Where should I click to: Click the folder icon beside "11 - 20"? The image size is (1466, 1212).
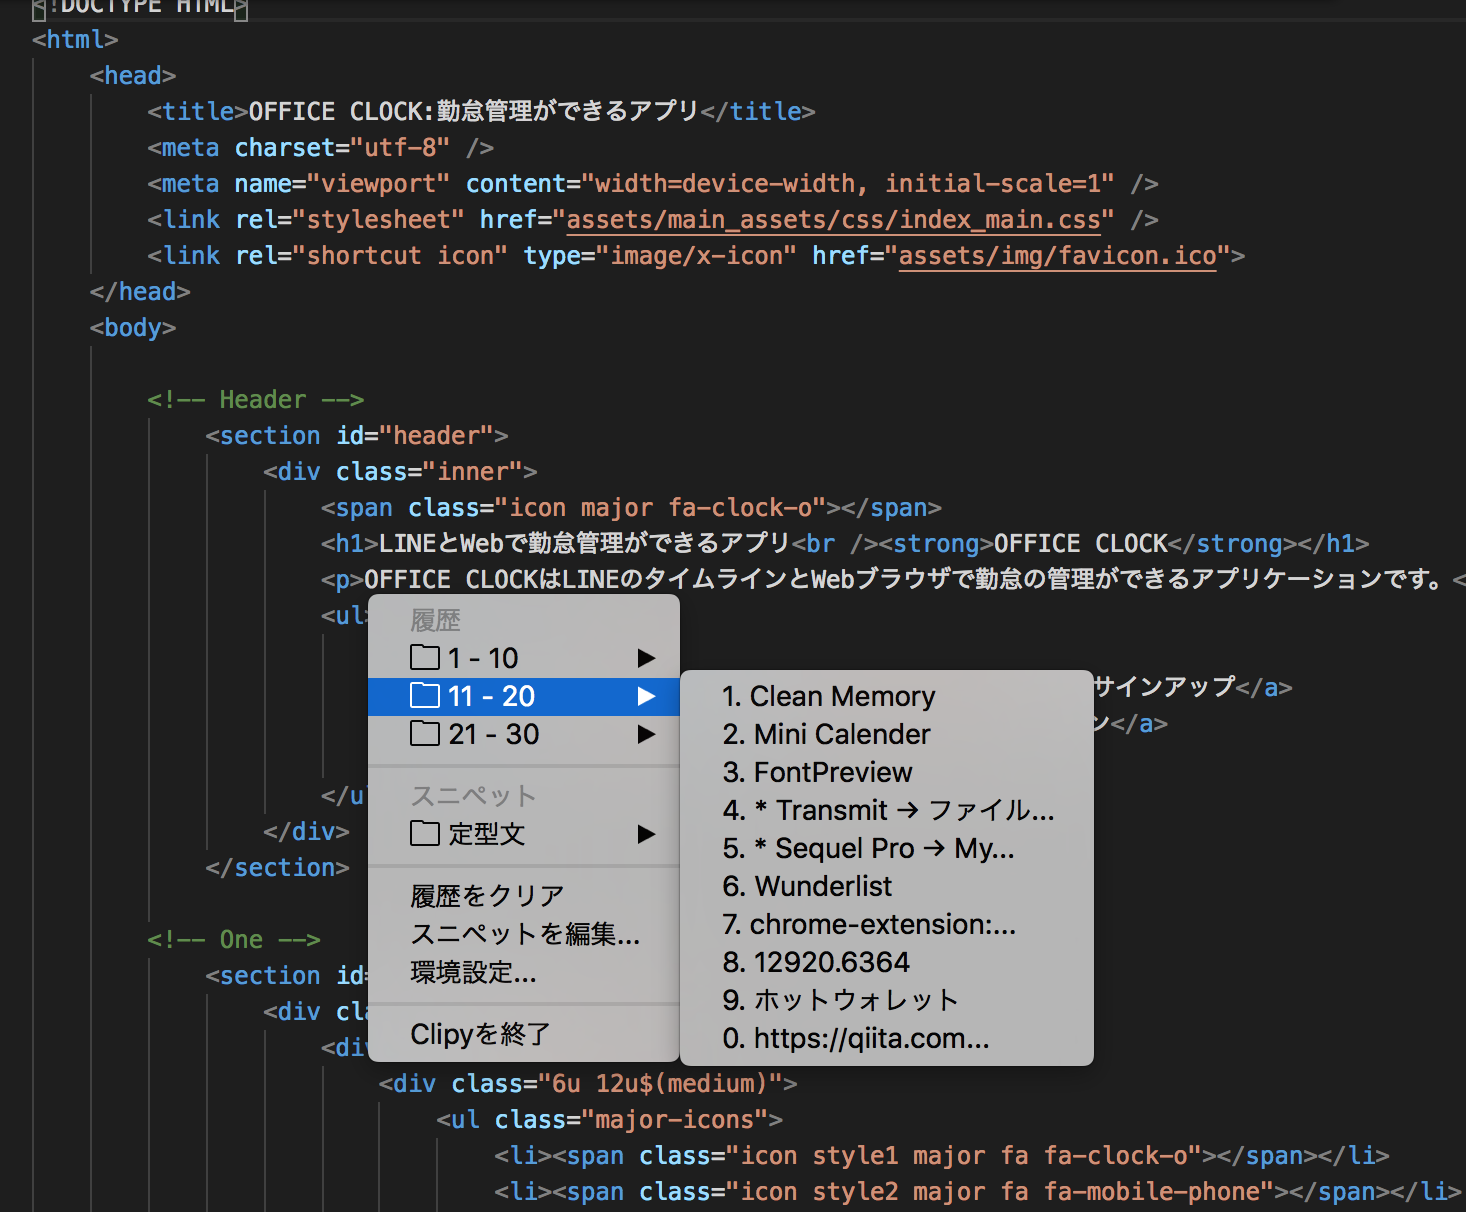[425, 696]
